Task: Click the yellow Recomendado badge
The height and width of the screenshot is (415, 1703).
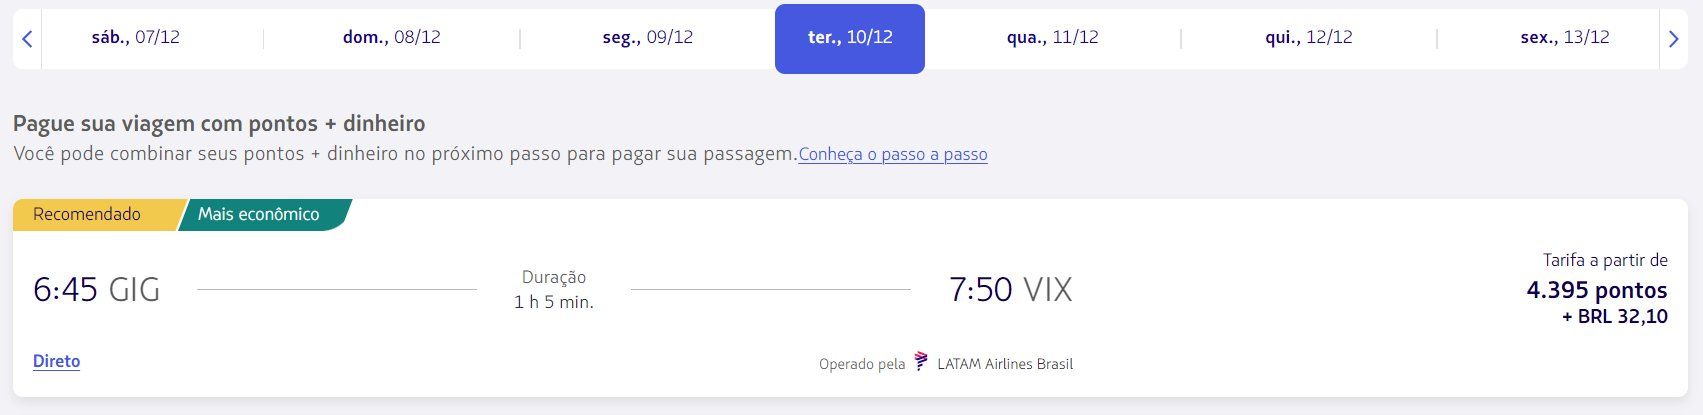Action: click(x=87, y=214)
